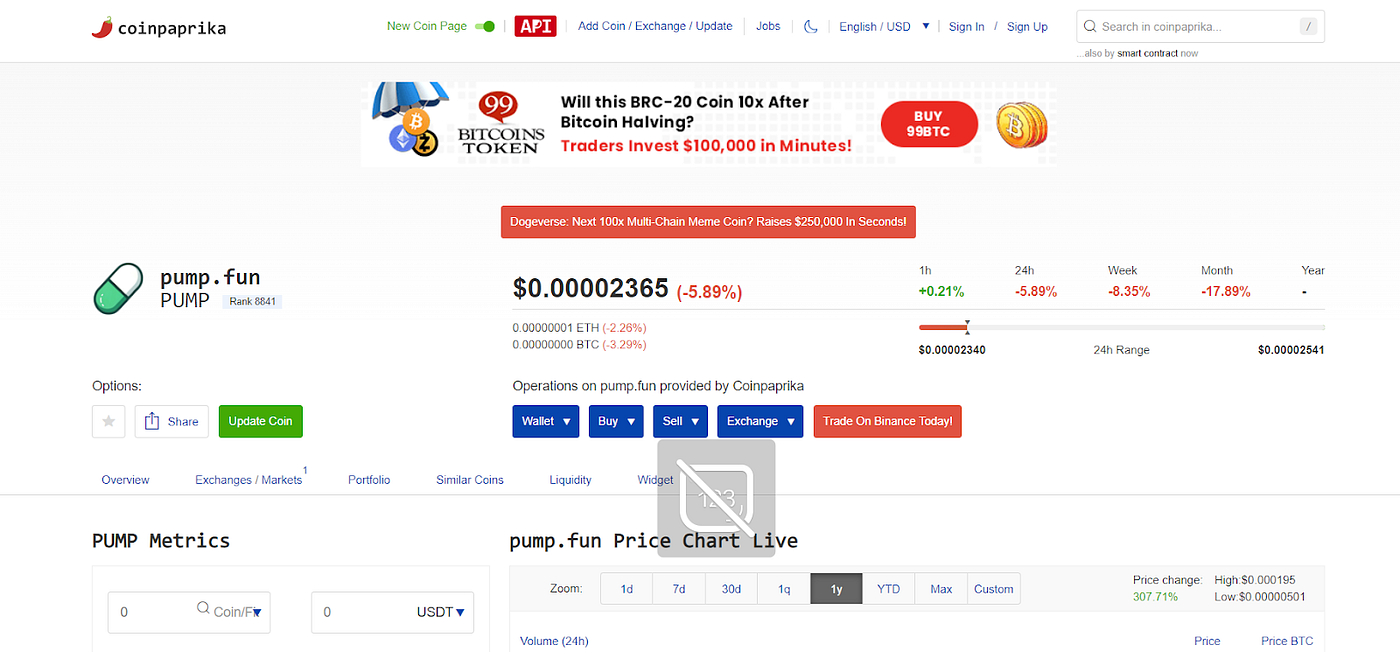Click the Sign Up link
The height and width of the screenshot is (652, 1400).
tap(1027, 27)
